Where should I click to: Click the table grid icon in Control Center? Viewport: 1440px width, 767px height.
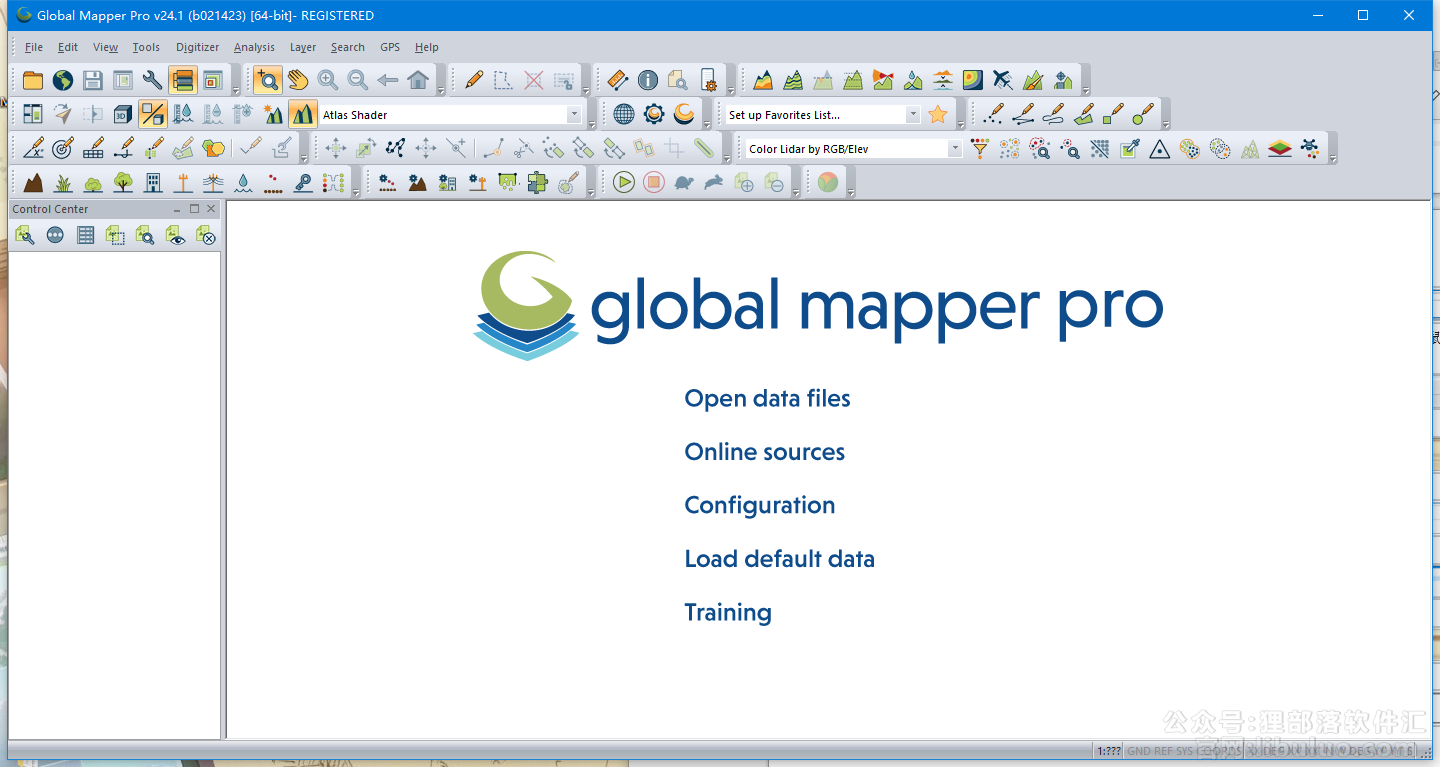point(86,236)
